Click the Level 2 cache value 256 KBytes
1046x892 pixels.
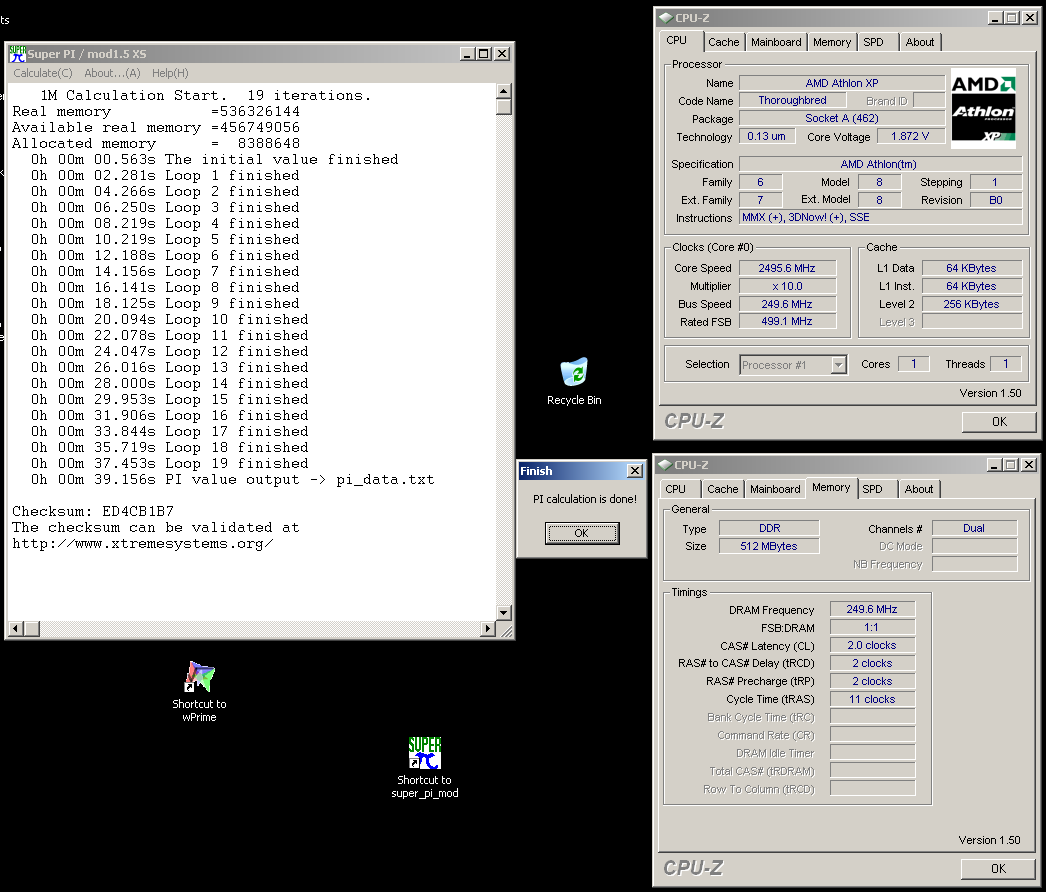click(x=971, y=304)
